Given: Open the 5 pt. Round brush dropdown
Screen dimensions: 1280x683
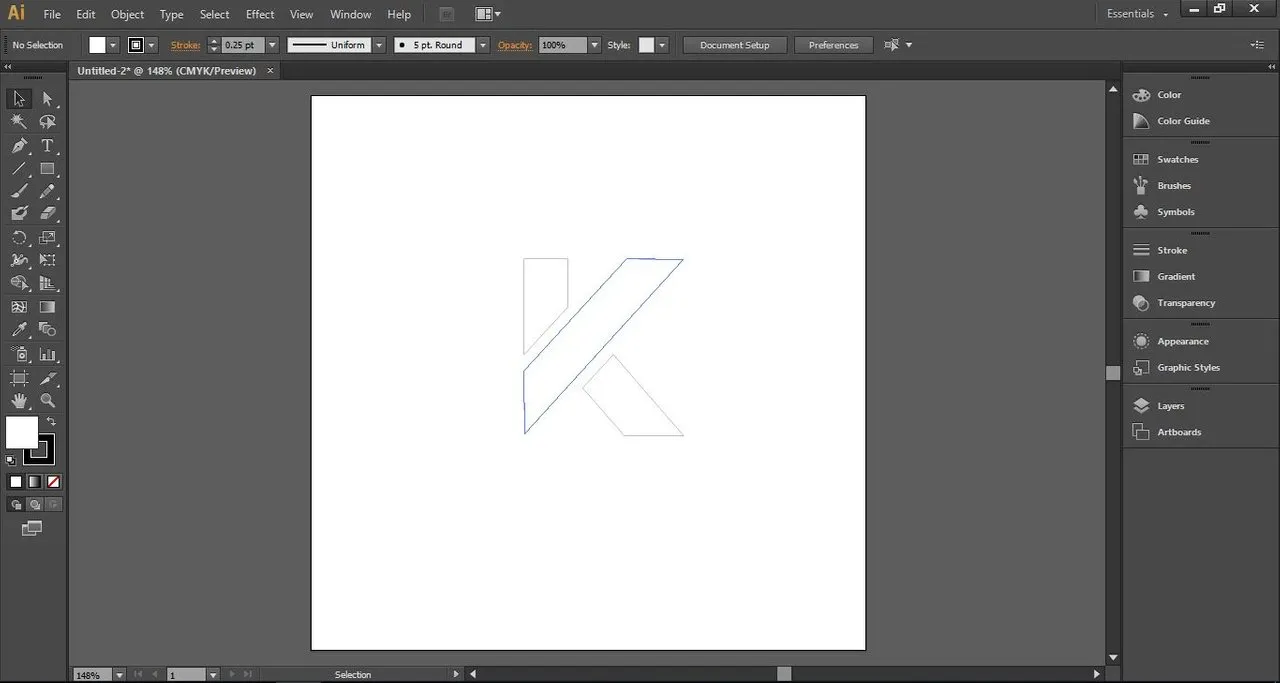Looking at the screenshot, I should point(483,45).
